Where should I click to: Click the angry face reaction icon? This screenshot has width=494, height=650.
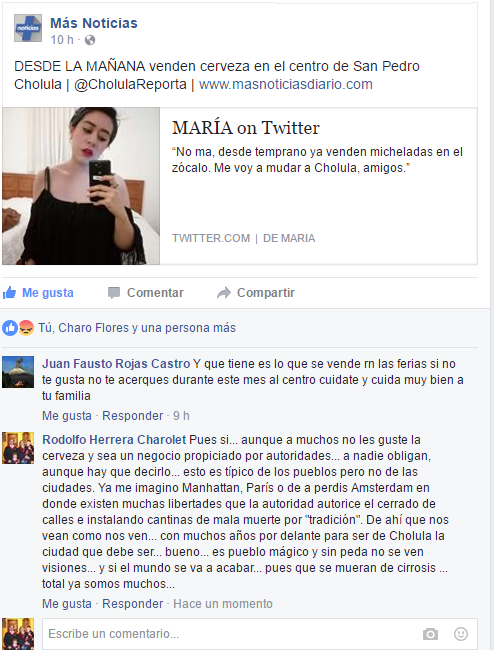pyautogui.click(x=26, y=328)
